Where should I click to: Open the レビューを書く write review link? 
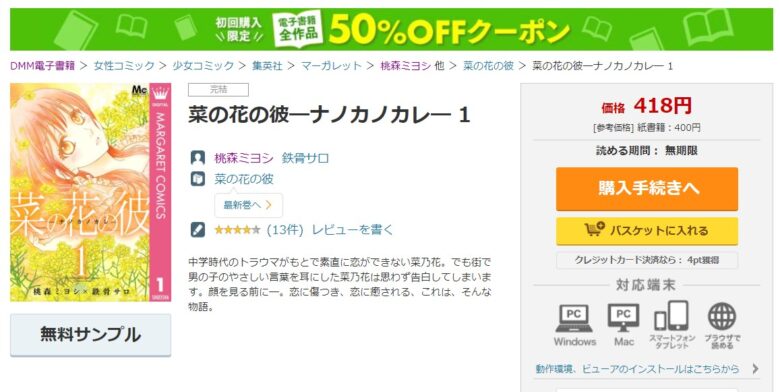coord(352,230)
